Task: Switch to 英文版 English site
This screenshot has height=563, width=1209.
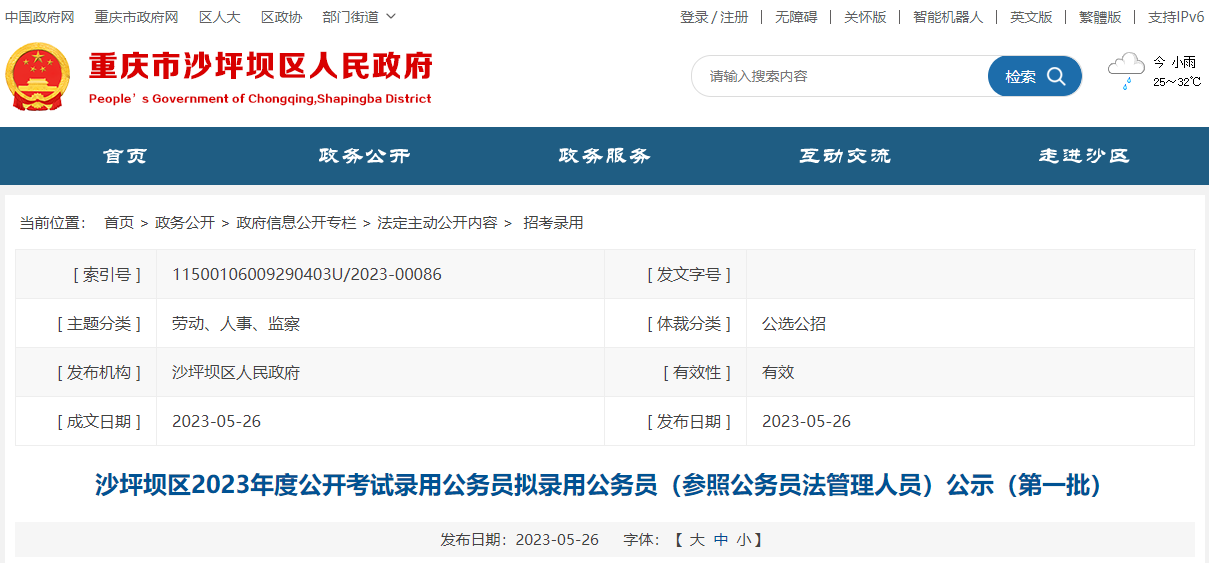Action: (1030, 17)
